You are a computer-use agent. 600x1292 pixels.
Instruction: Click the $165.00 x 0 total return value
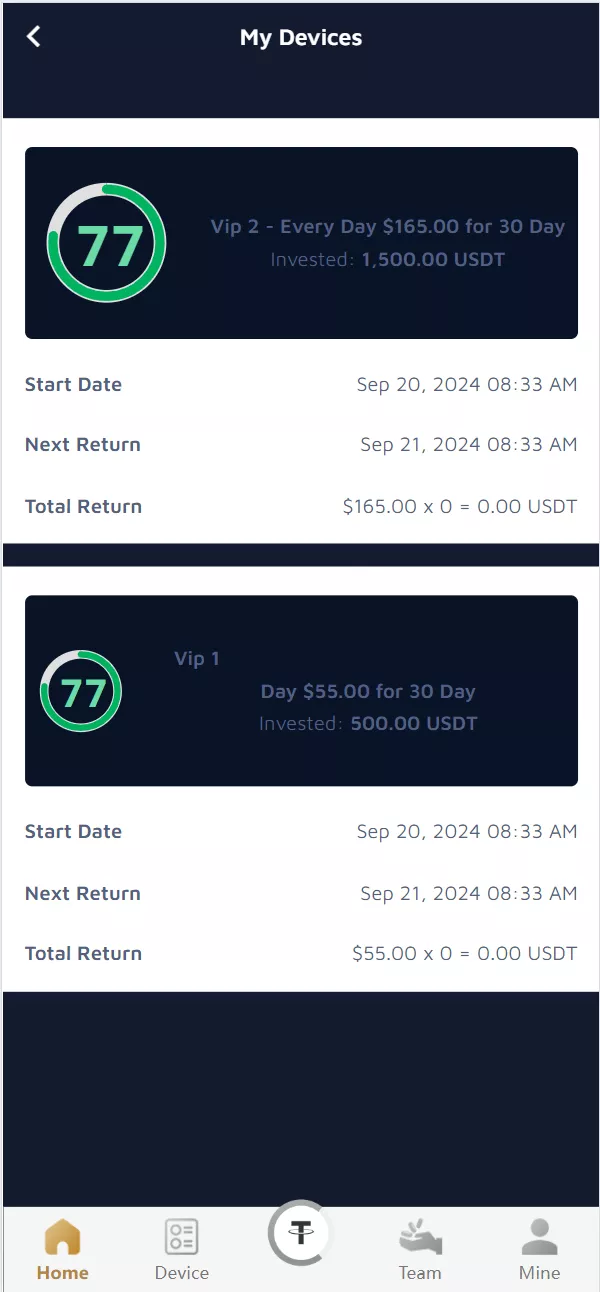(x=459, y=506)
